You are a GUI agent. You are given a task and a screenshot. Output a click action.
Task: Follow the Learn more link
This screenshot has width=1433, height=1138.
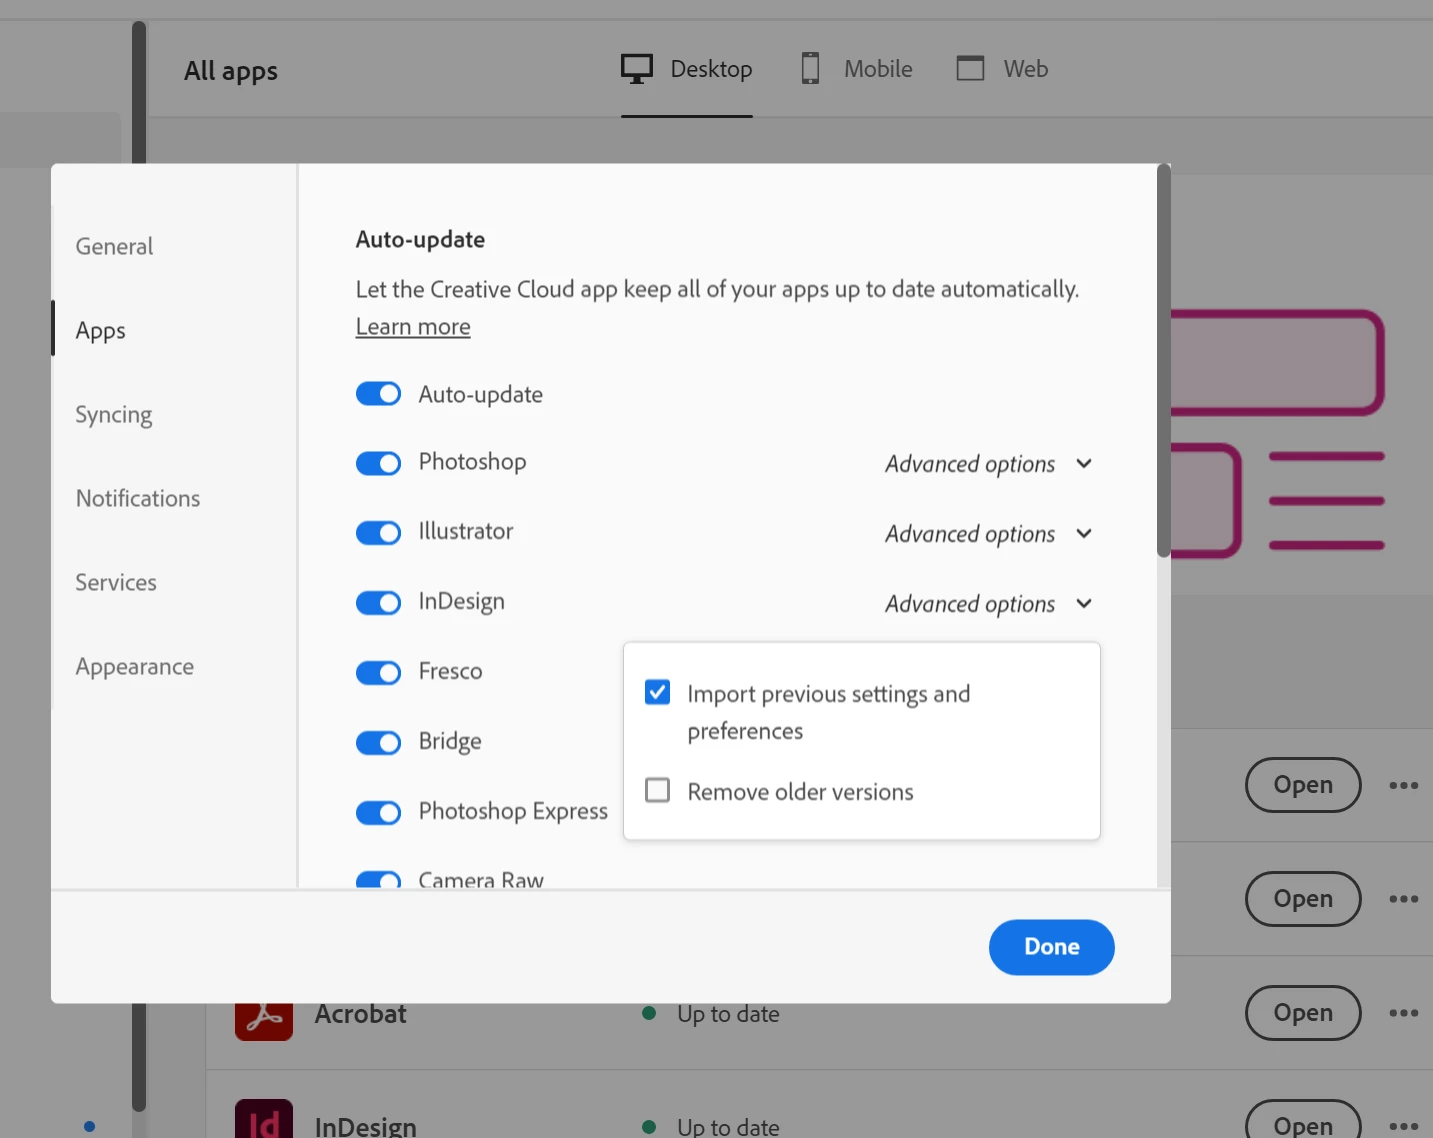coord(413,327)
